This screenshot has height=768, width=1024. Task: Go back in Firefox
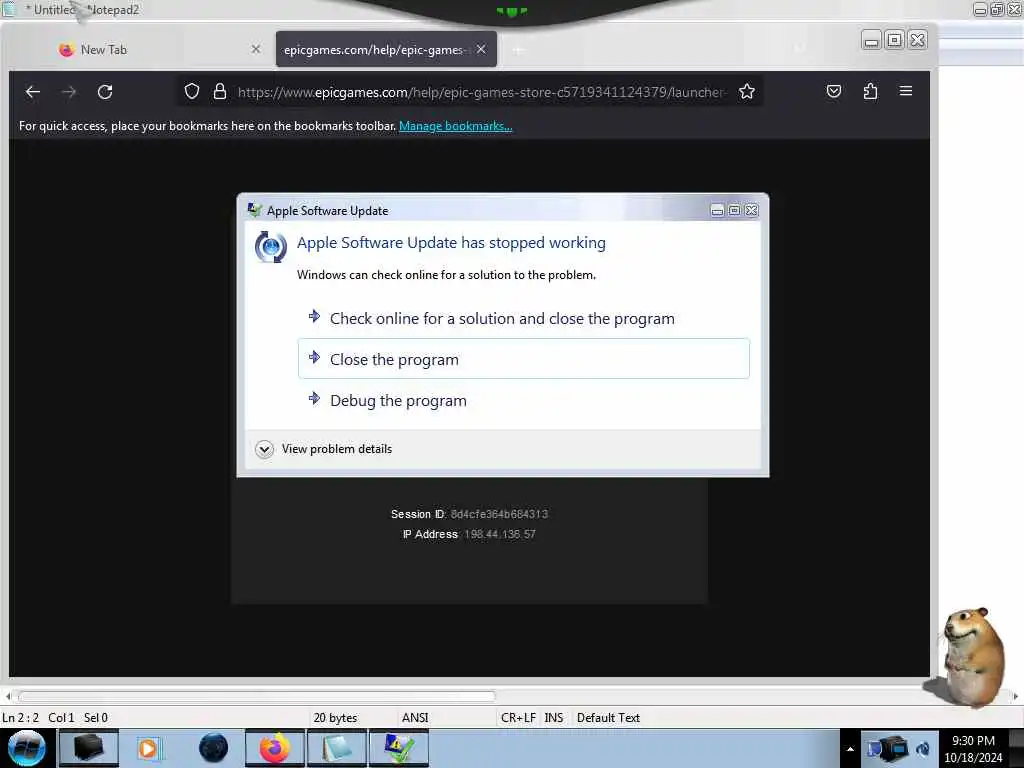pyautogui.click(x=33, y=92)
